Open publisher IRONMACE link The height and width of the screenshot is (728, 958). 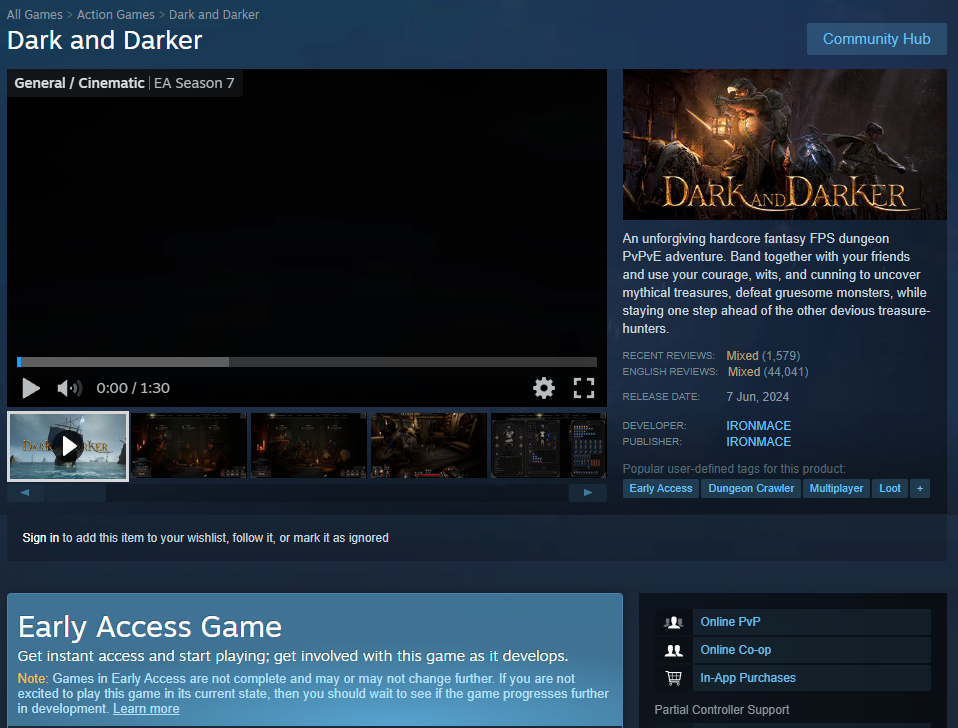click(x=758, y=442)
